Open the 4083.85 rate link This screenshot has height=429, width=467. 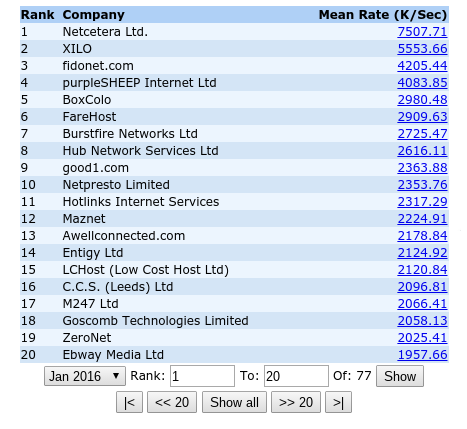click(422, 83)
